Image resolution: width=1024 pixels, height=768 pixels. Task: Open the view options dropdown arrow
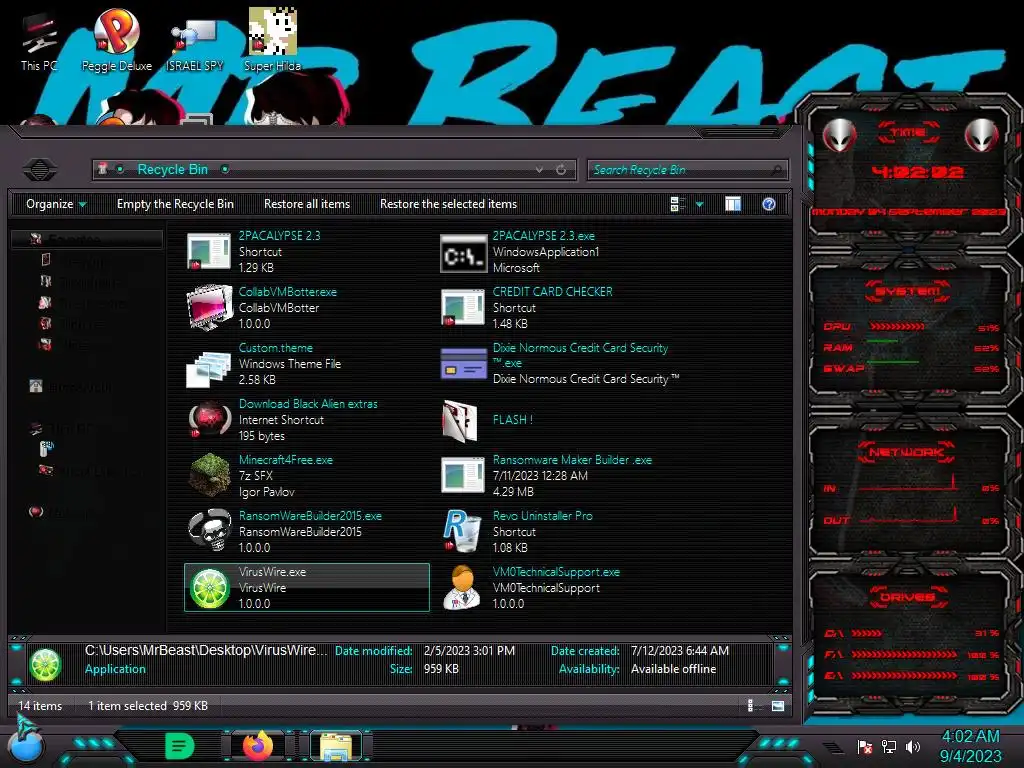pos(699,204)
